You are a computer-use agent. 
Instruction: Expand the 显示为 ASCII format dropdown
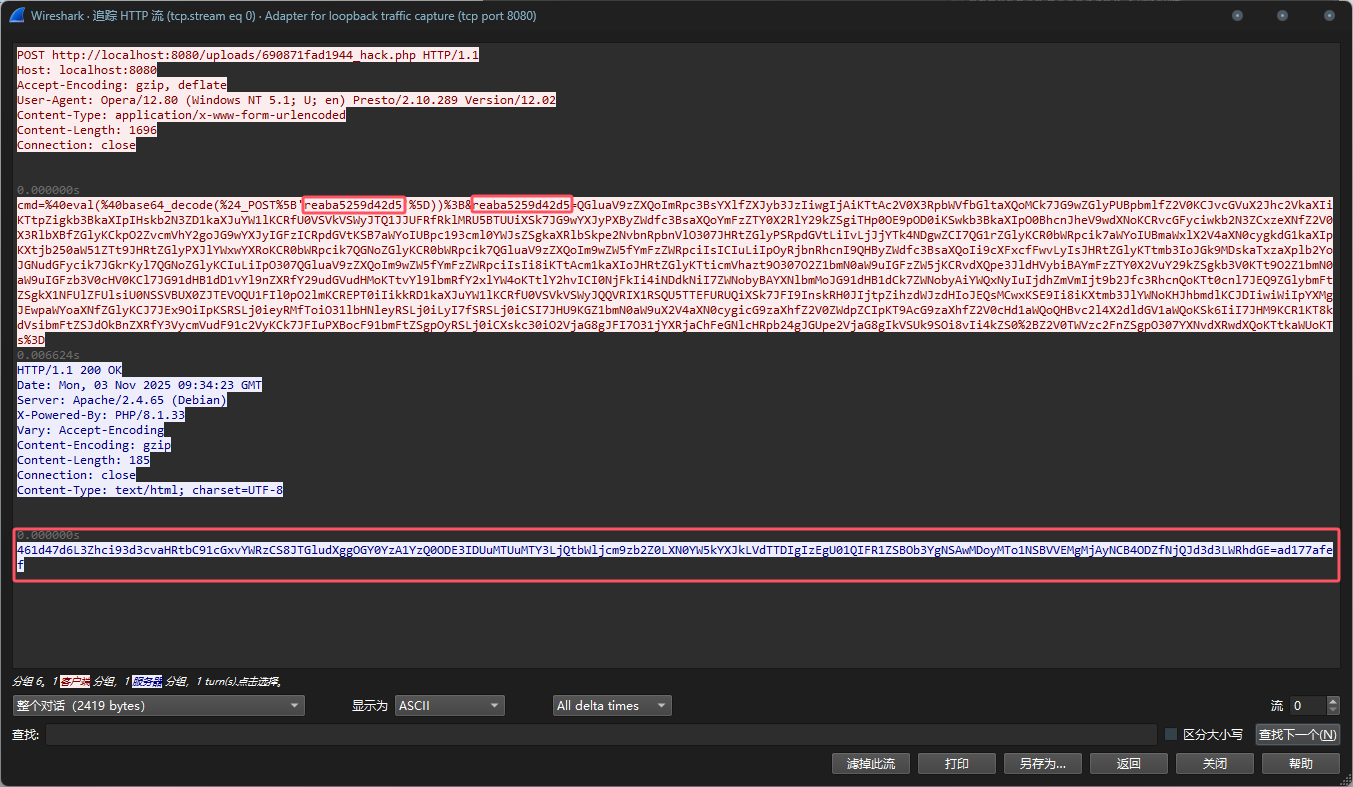click(x=449, y=706)
